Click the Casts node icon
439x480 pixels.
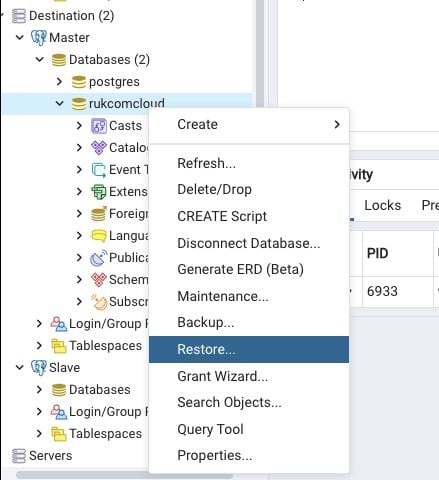[99, 126]
